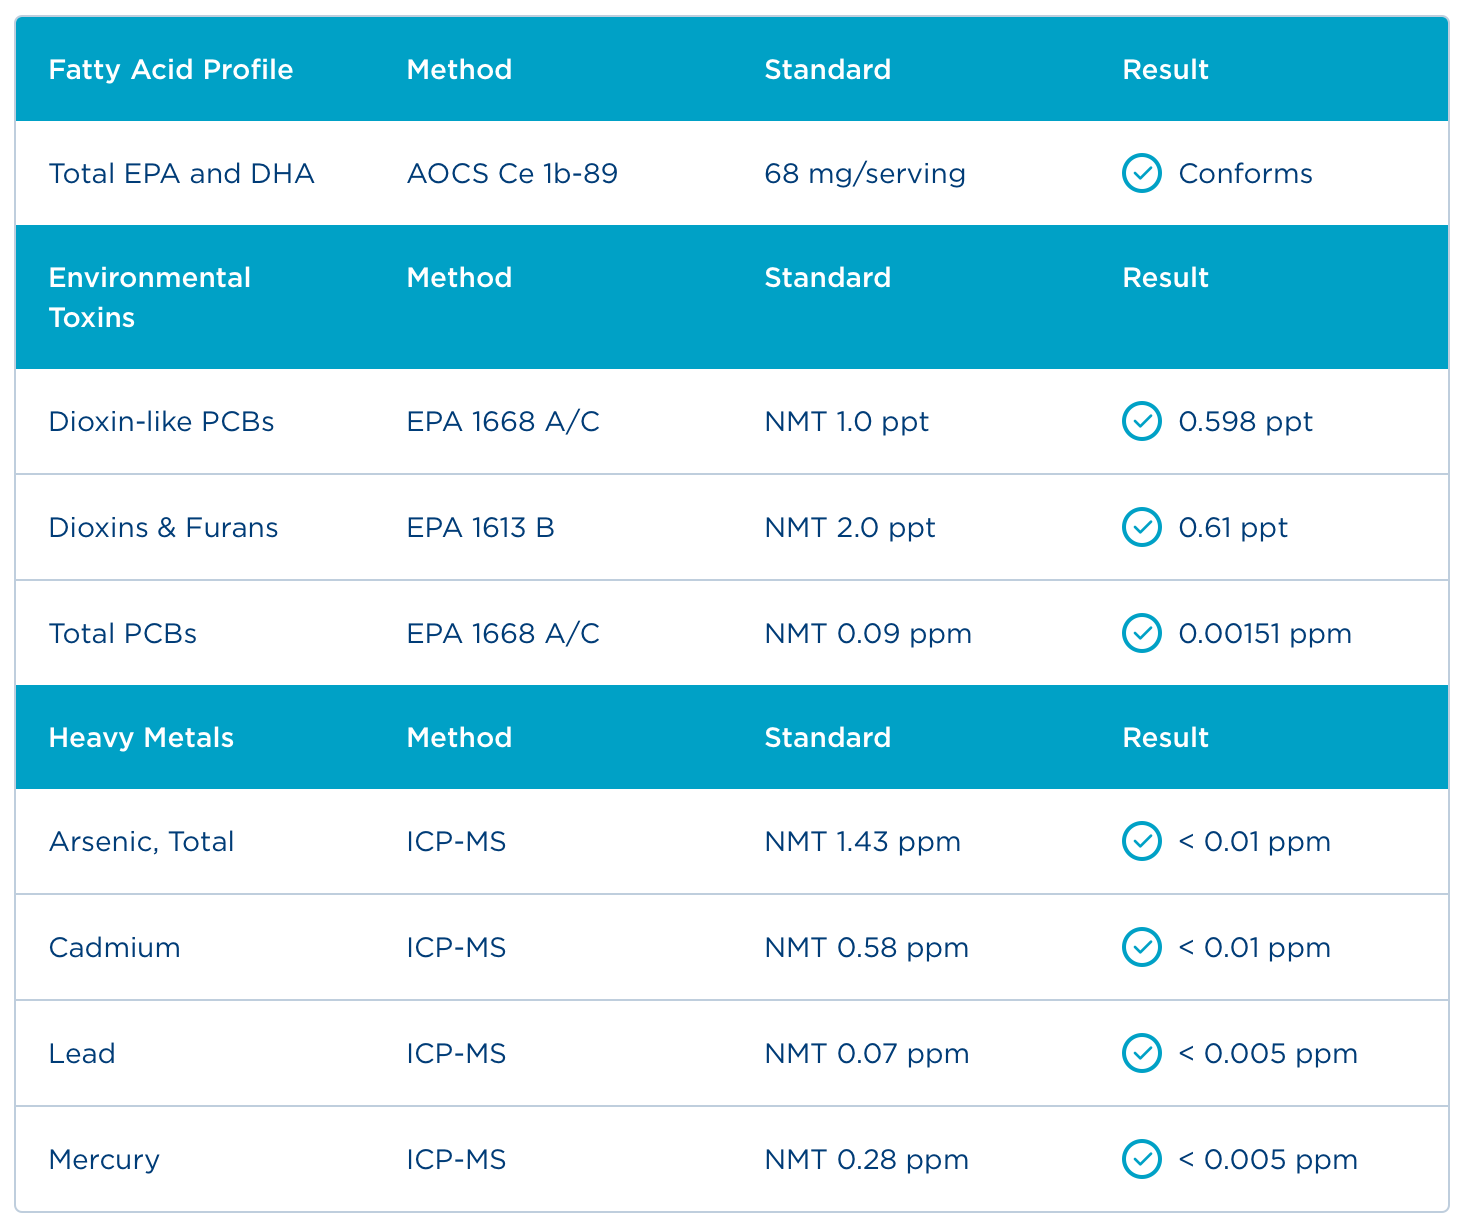Click the checkmark in the Mercury row

coord(1141,1159)
